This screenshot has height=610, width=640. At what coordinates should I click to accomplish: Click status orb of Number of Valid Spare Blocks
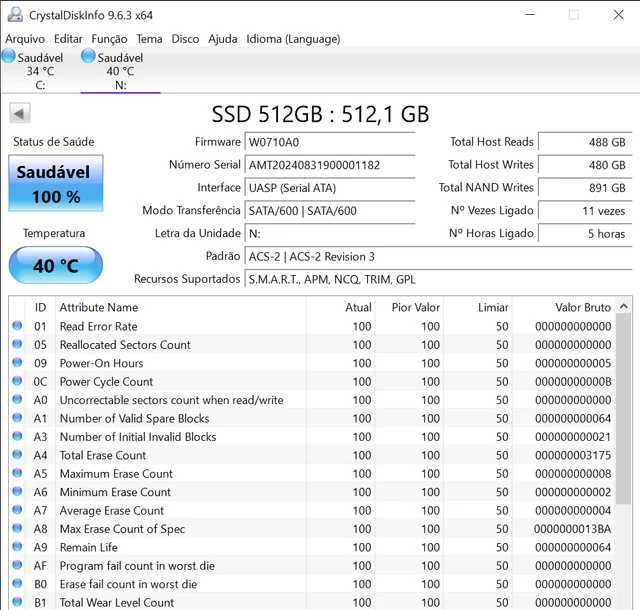click(x=17, y=417)
